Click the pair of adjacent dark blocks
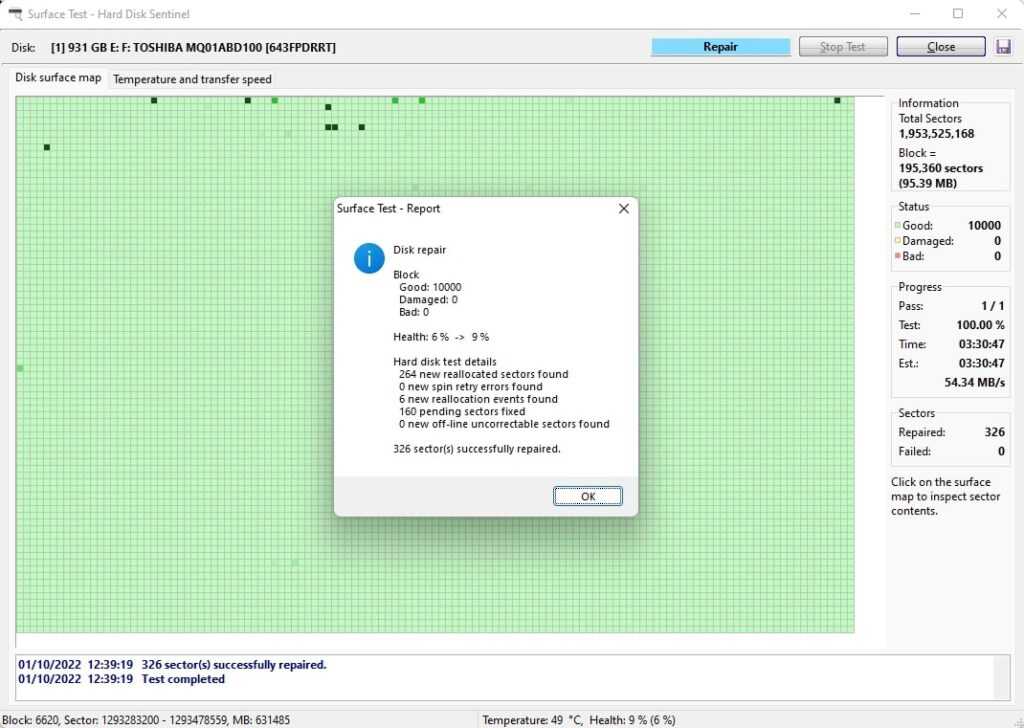 click(331, 127)
